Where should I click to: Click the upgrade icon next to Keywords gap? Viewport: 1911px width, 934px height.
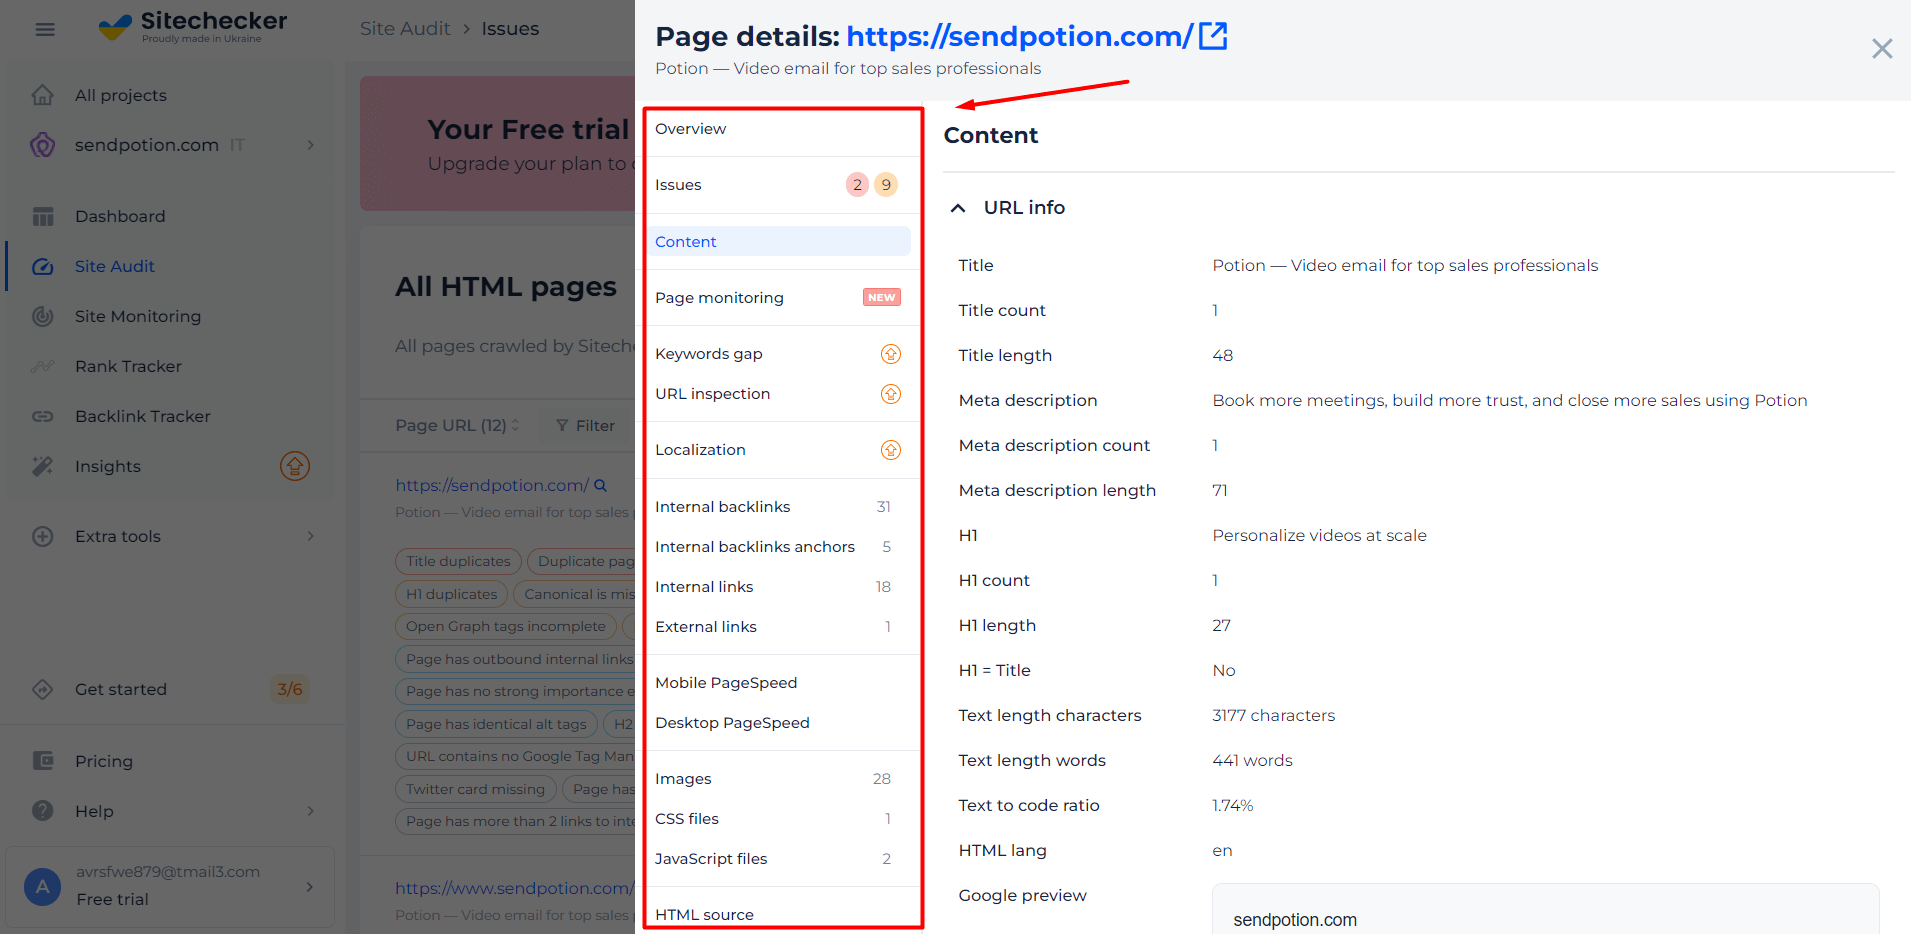pos(891,354)
